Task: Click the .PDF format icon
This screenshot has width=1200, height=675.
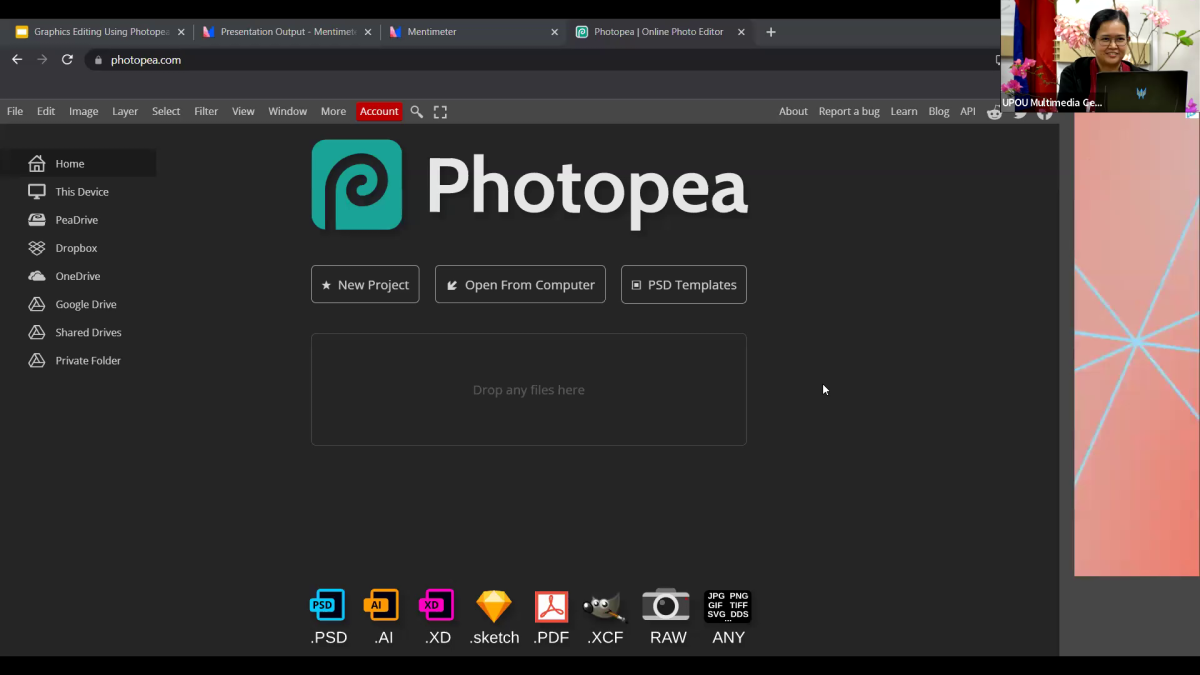Action: (x=551, y=606)
